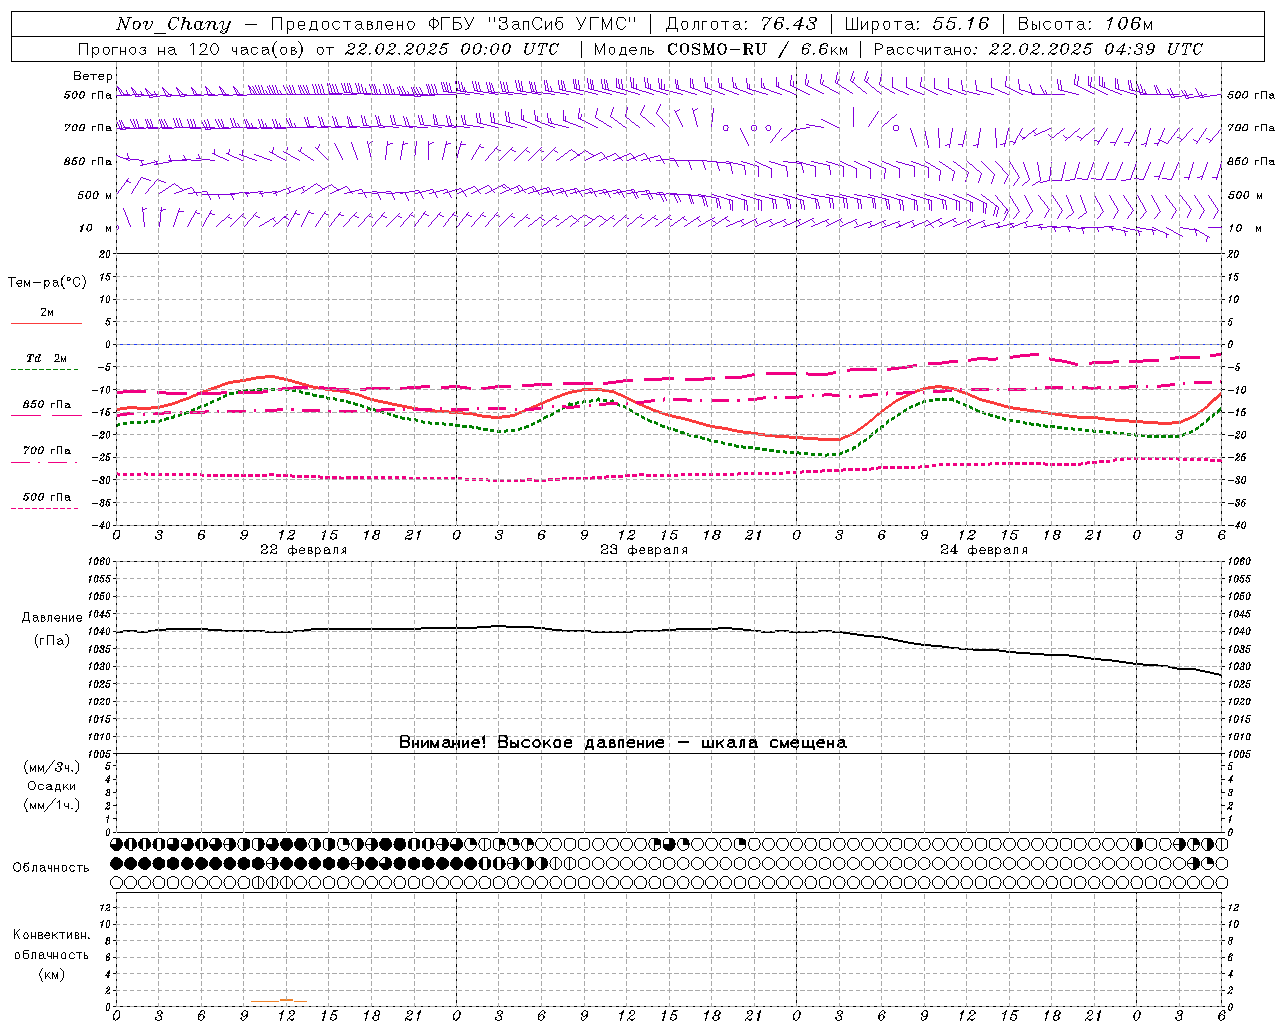Click the station name Nov_Chany in the header
The height and width of the screenshot is (1024, 1280).
pos(173,24)
